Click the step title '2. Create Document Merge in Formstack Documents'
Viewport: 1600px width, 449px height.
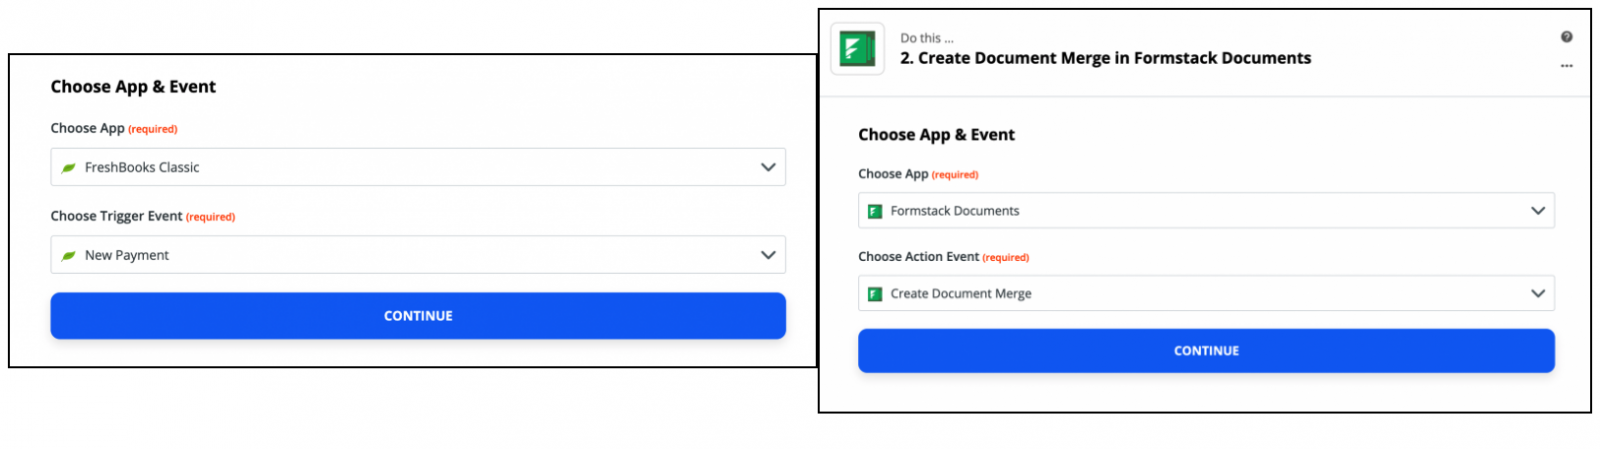1105,58
